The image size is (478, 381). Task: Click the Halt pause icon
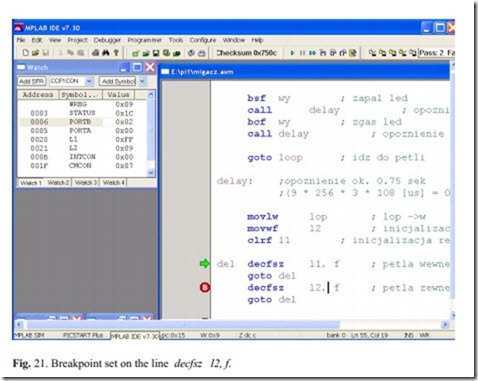point(302,53)
